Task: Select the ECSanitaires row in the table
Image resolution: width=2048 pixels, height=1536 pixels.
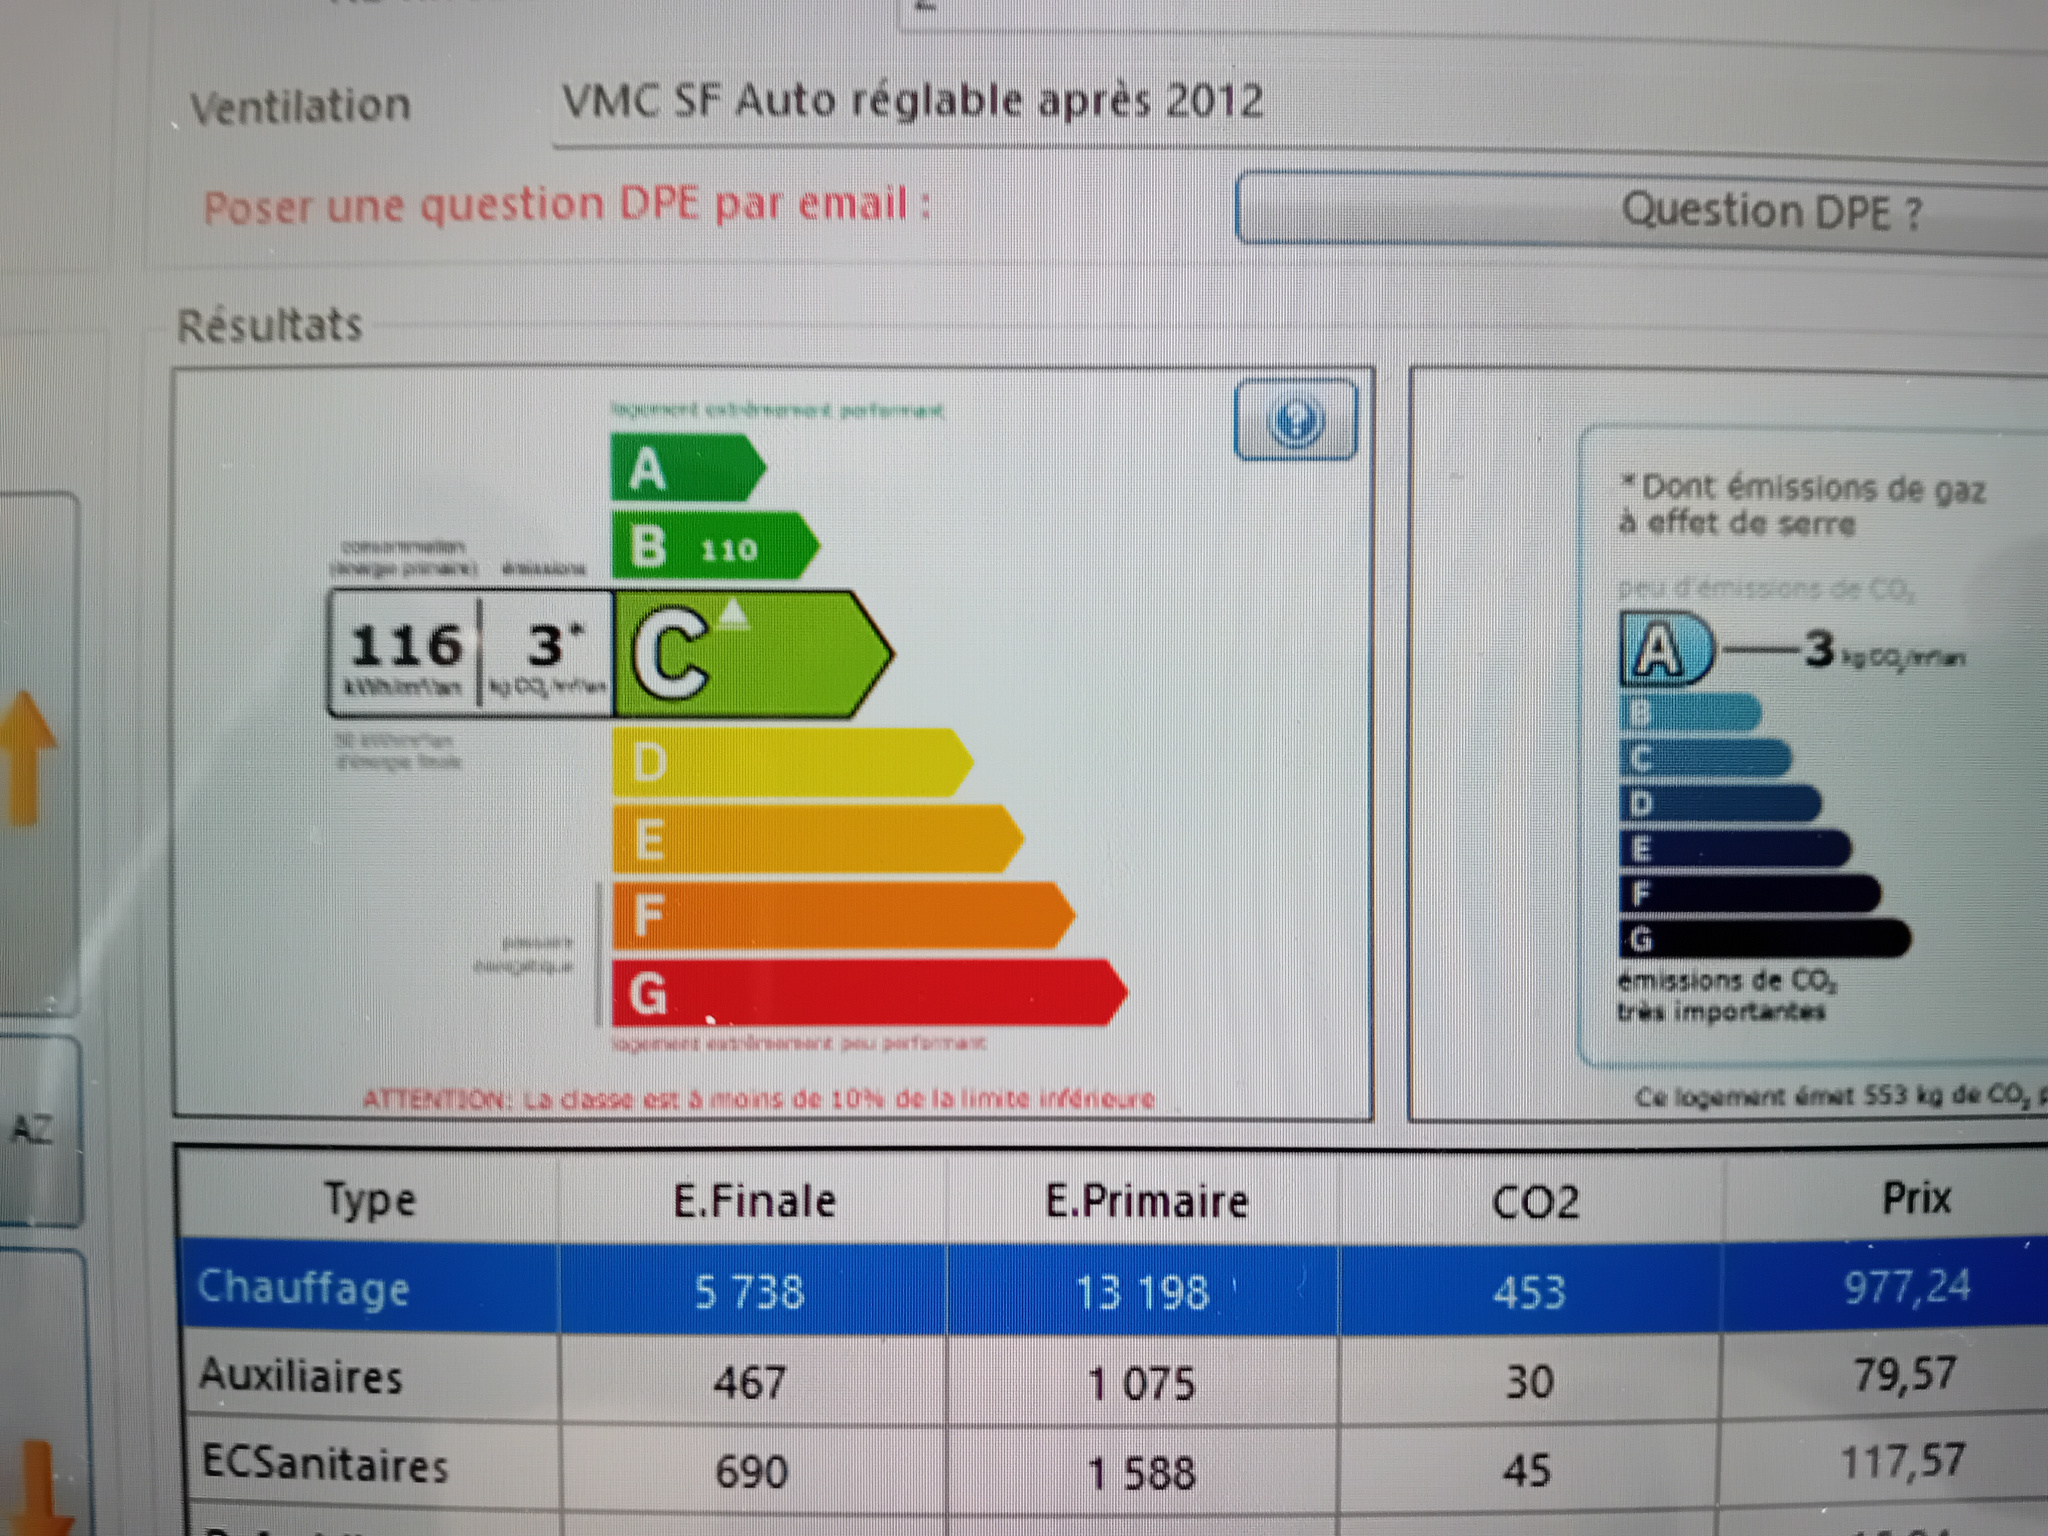Action: [1113, 1468]
